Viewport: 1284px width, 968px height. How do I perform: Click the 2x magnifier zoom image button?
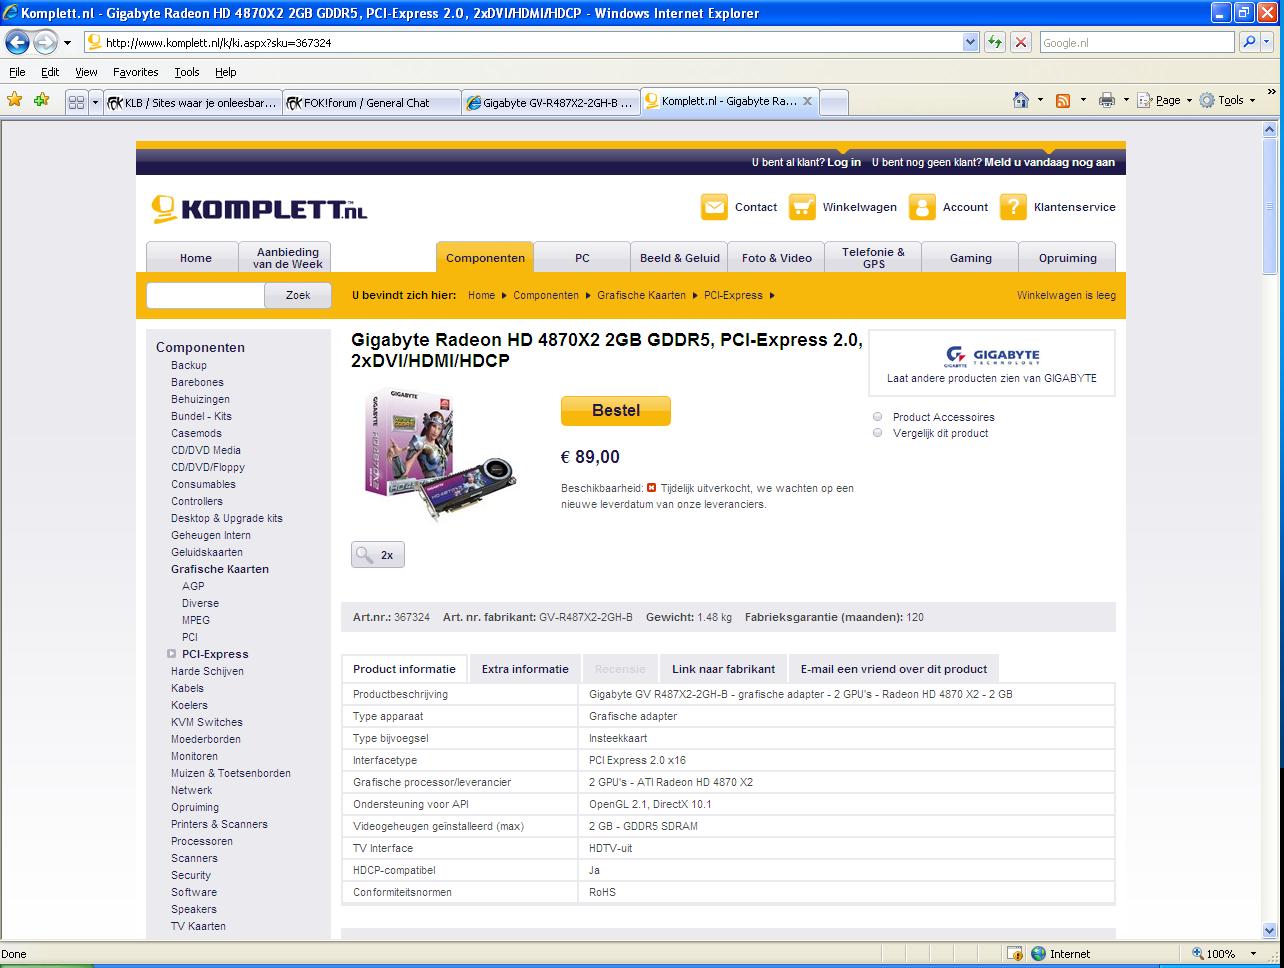point(377,555)
